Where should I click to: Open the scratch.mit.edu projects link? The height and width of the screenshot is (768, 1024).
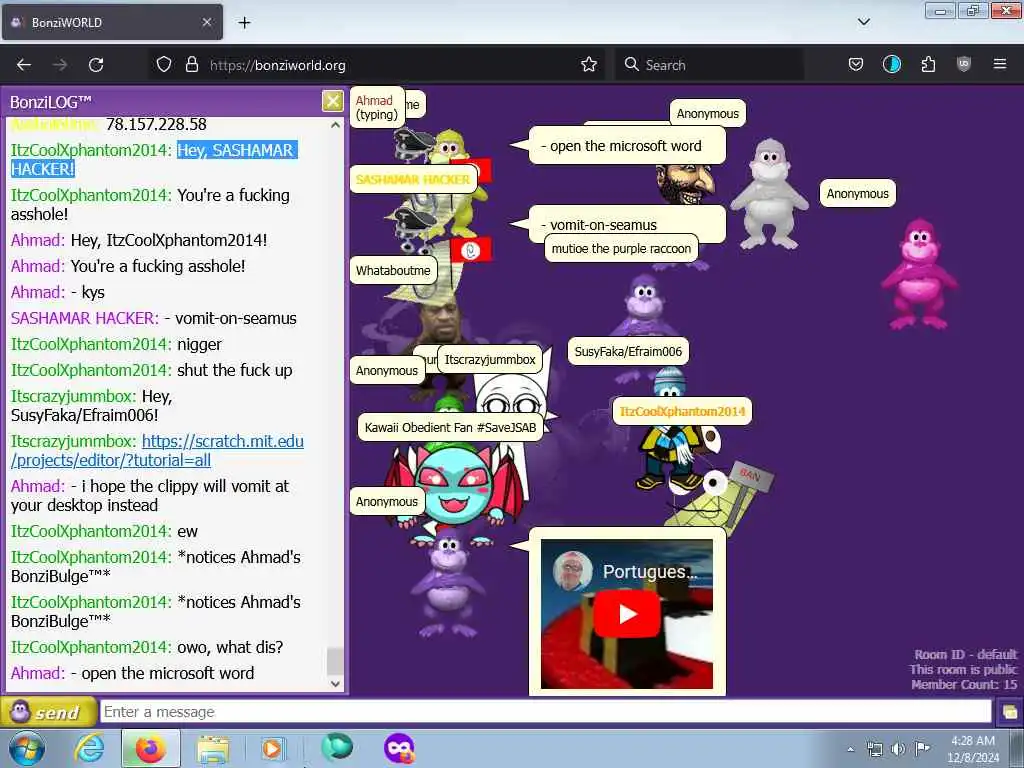157,451
